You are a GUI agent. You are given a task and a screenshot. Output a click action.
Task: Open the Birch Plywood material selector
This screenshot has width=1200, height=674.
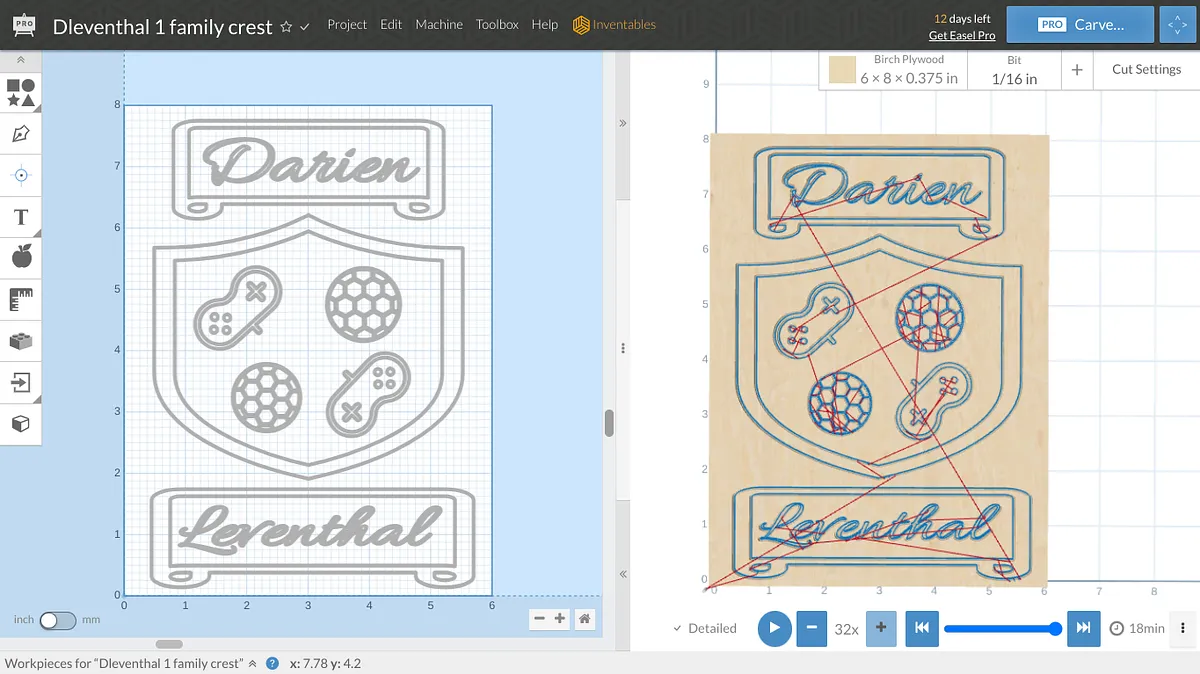(893, 69)
